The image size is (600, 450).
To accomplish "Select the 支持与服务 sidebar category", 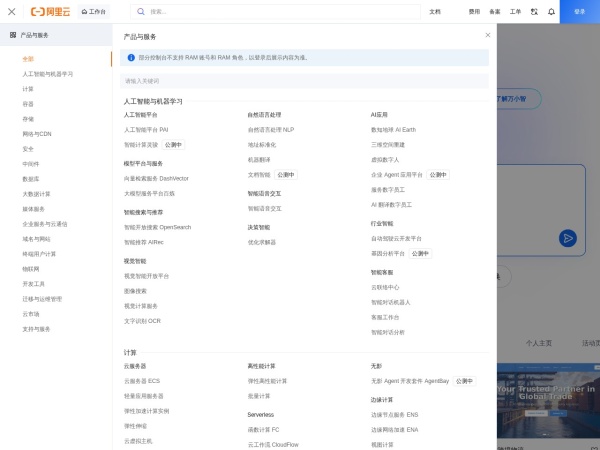I will coord(36,329).
